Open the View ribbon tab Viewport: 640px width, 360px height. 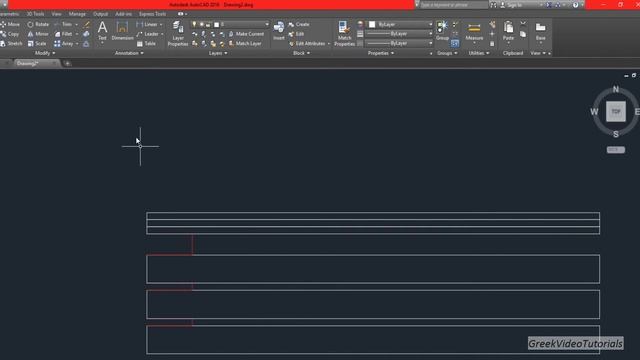[56, 14]
